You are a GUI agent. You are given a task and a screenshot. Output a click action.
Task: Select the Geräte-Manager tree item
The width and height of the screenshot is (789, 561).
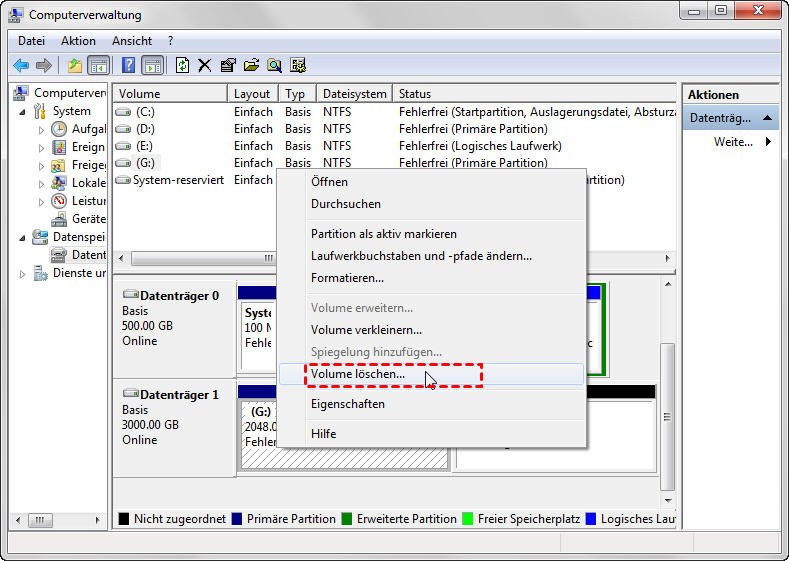[x=78, y=219]
